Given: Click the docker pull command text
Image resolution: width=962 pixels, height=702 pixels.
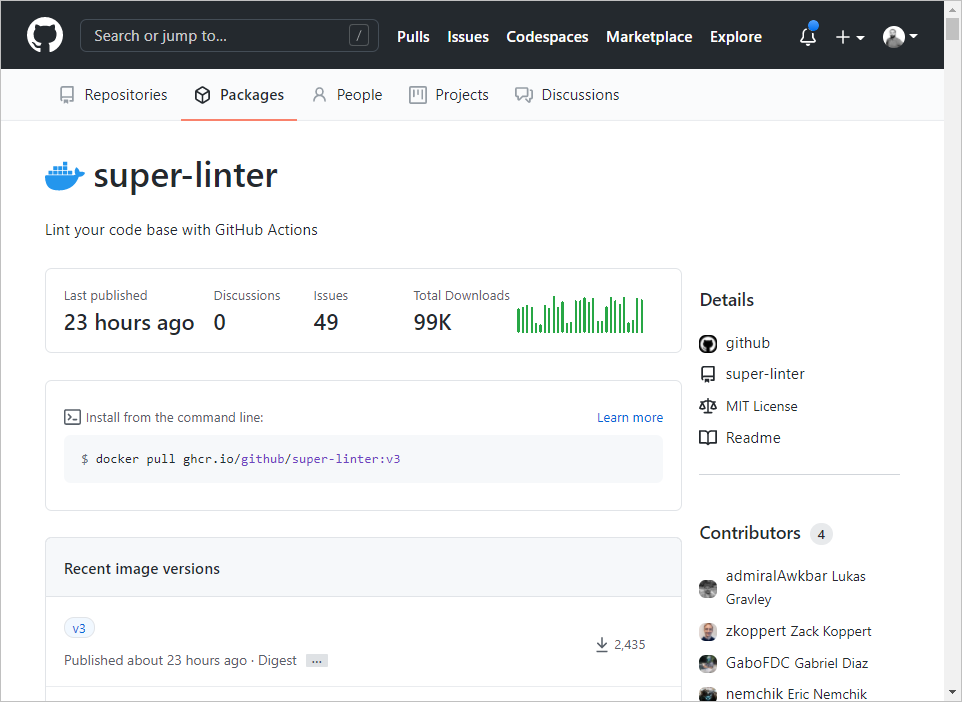Looking at the screenshot, I should [x=248, y=459].
